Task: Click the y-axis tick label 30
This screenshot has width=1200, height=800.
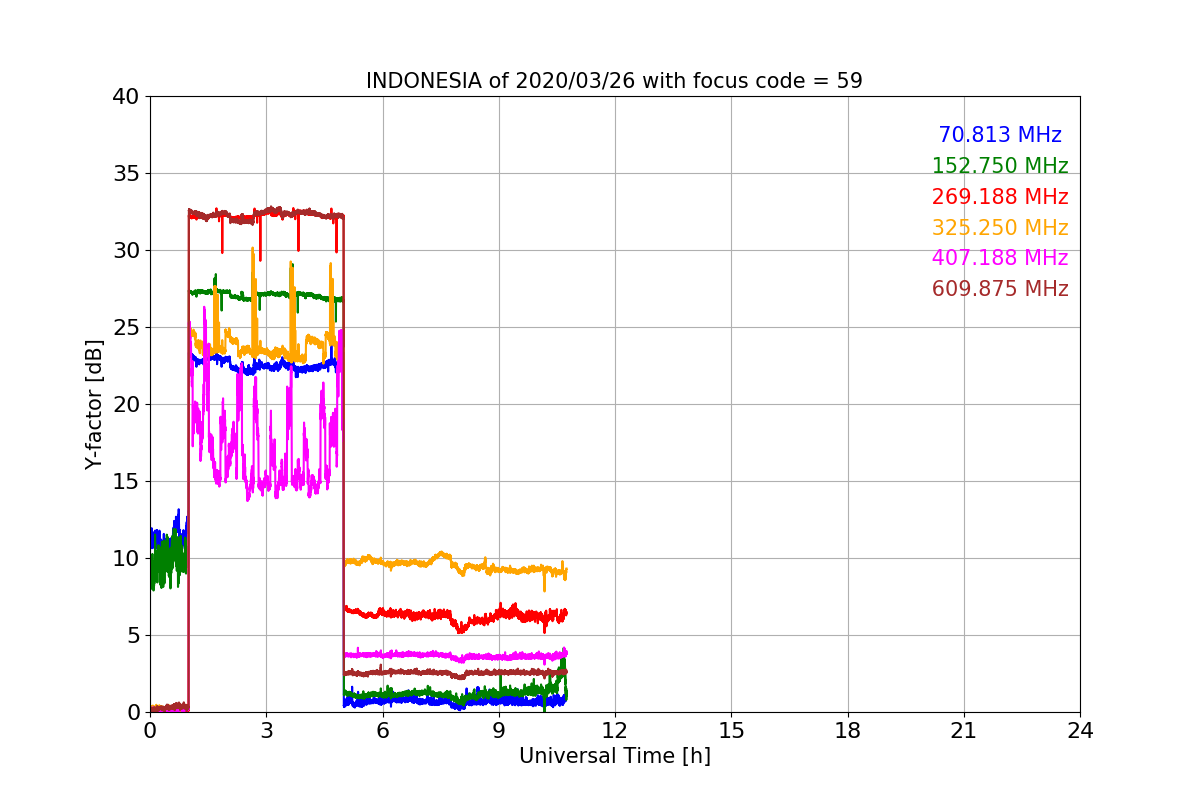Action: coord(126,251)
